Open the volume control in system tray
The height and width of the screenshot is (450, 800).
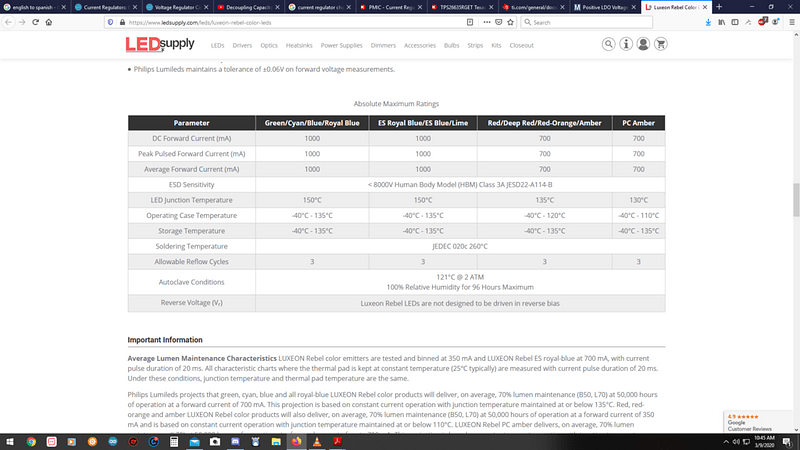(736, 442)
